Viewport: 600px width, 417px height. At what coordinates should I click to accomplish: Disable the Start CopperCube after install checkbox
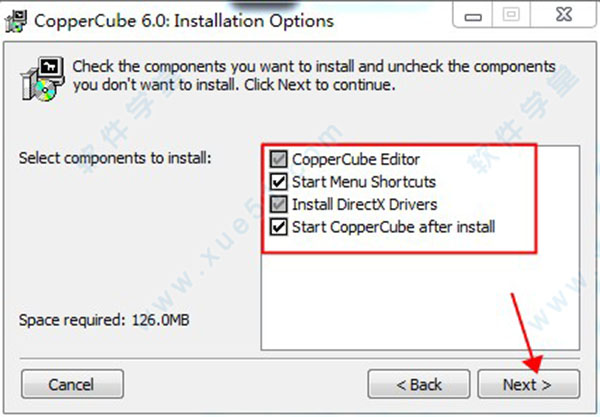(278, 227)
